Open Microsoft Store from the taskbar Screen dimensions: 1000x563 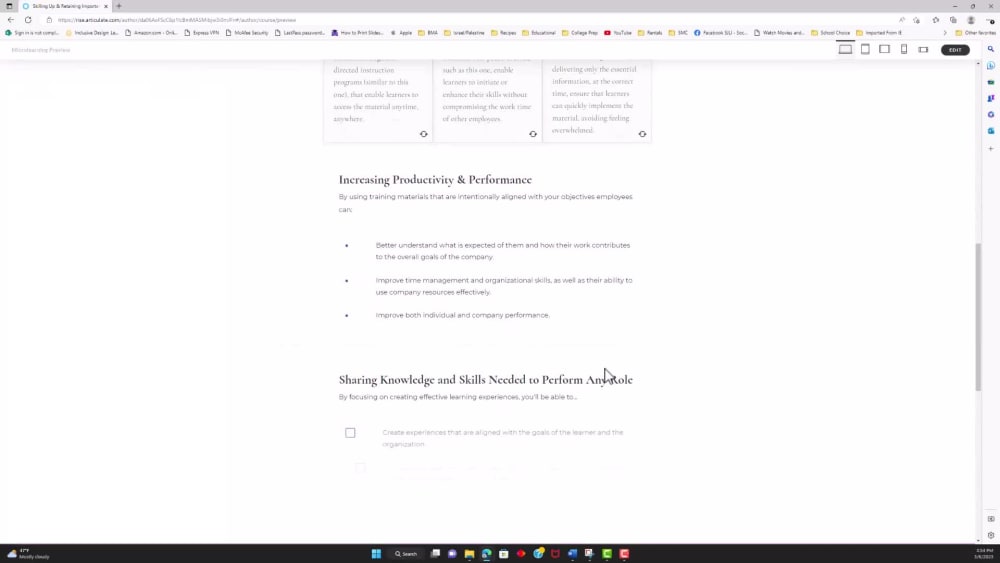[504, 553]
